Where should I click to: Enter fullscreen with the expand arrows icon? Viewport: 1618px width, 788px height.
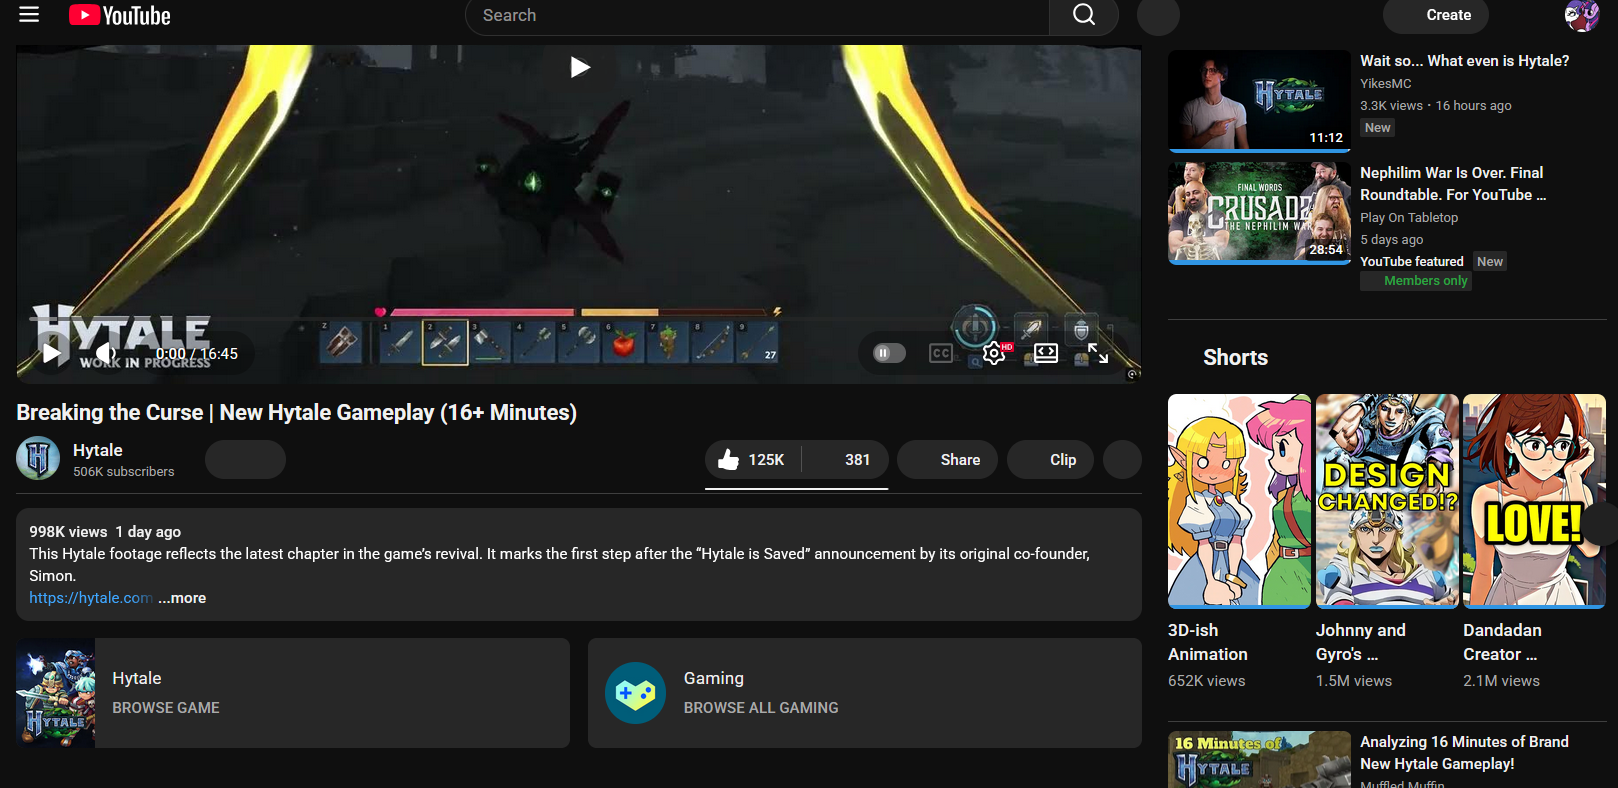click(x=1098, y=353)
